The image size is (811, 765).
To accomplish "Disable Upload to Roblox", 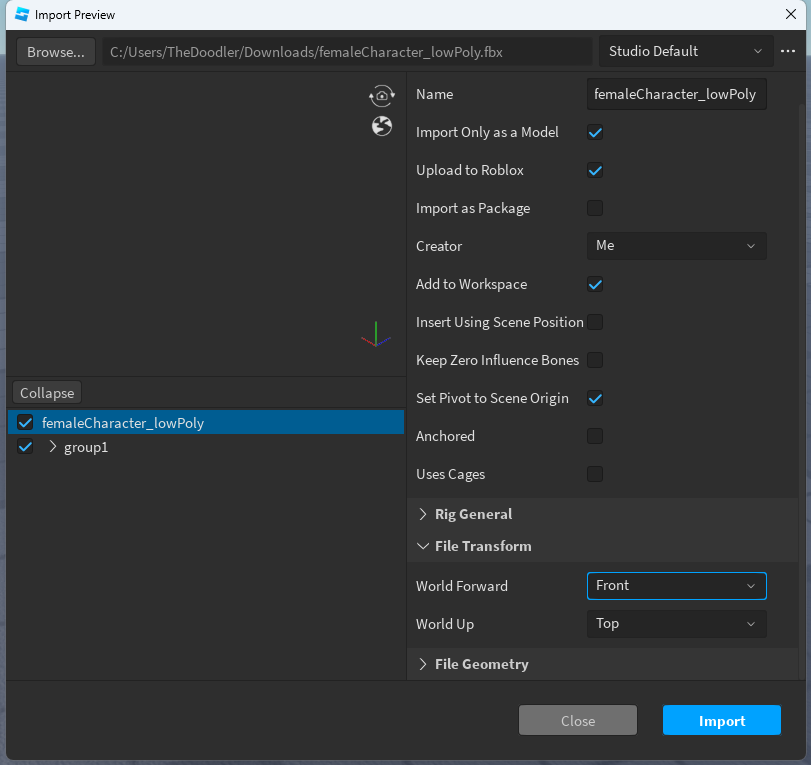I will pos(595,170).
